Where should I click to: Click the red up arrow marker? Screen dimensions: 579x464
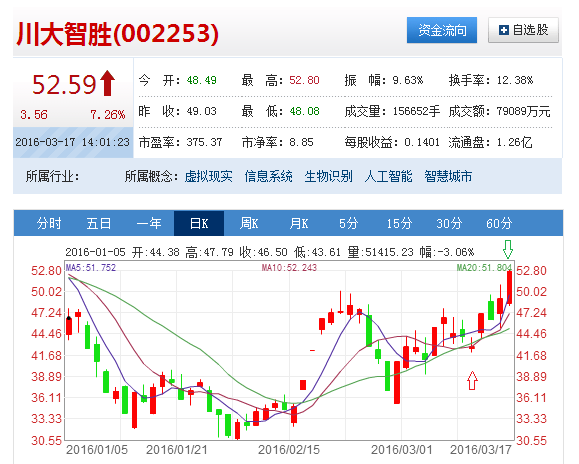pos(472,381)
